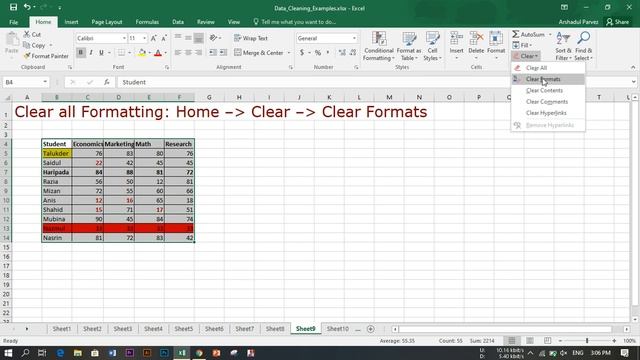
Task: Expand the Font group dialog launcher
Action: point(167,67)
